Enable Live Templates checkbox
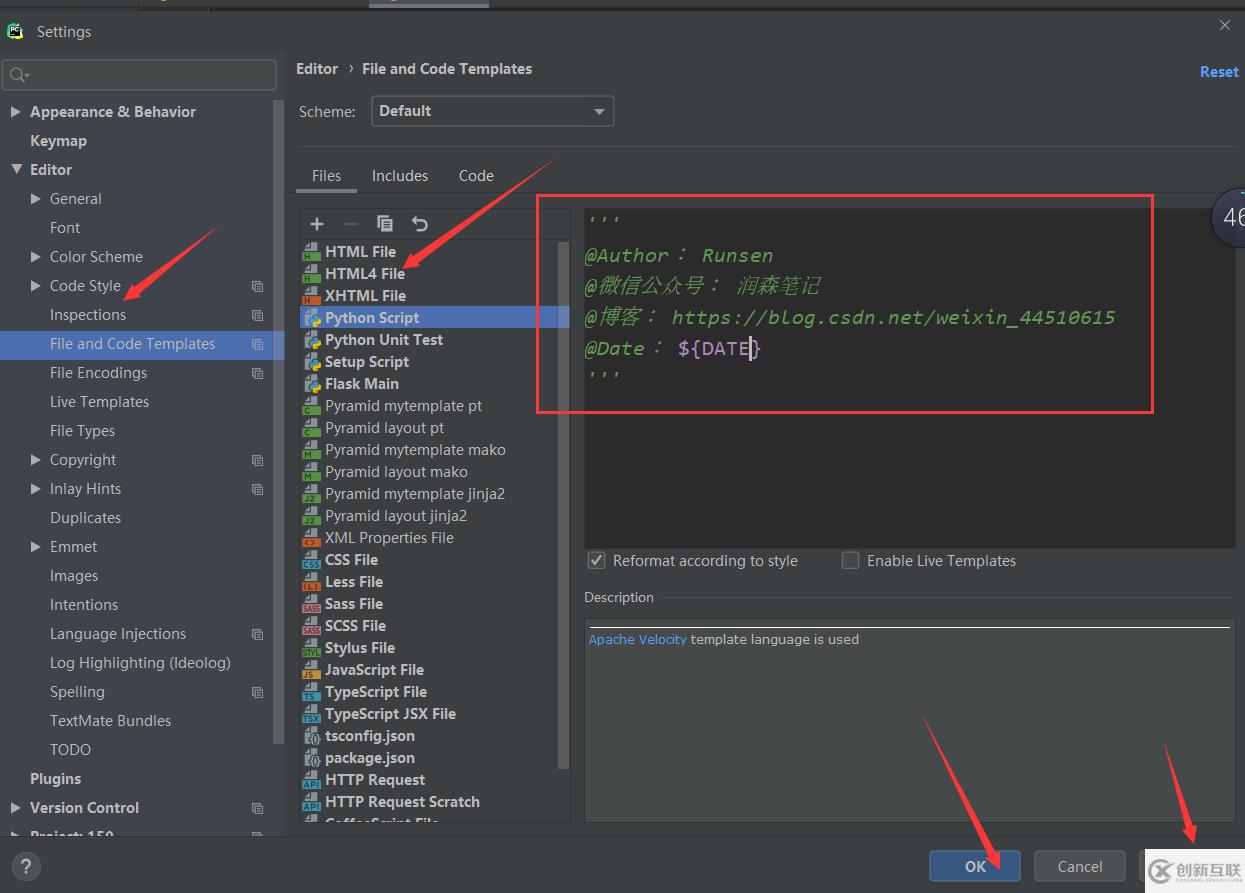Viewport: 1245px width, 893px height. (x=850, y=561)
